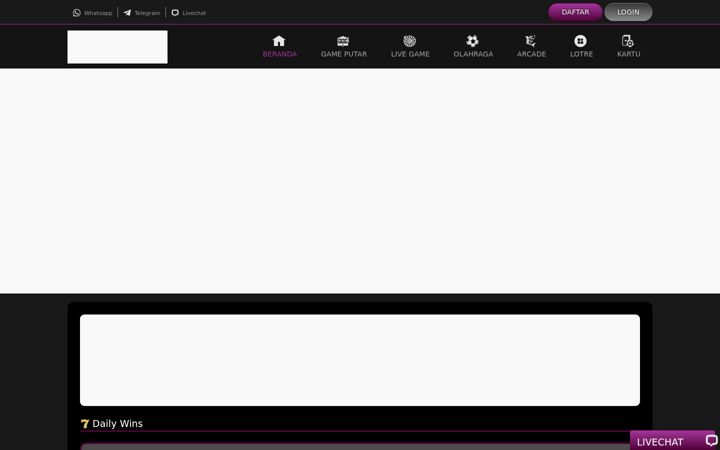Click the LOGIN button
The image size is (720, 450).
point(628,12)
